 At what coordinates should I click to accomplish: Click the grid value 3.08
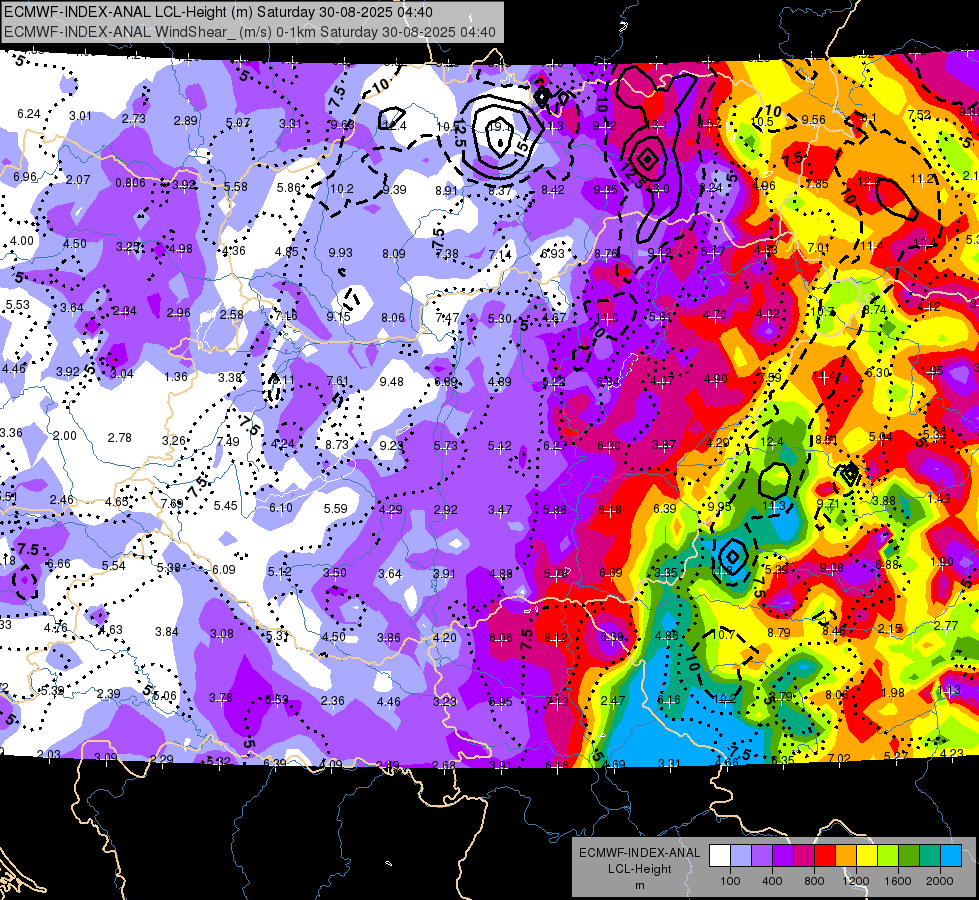pos(222,634)
